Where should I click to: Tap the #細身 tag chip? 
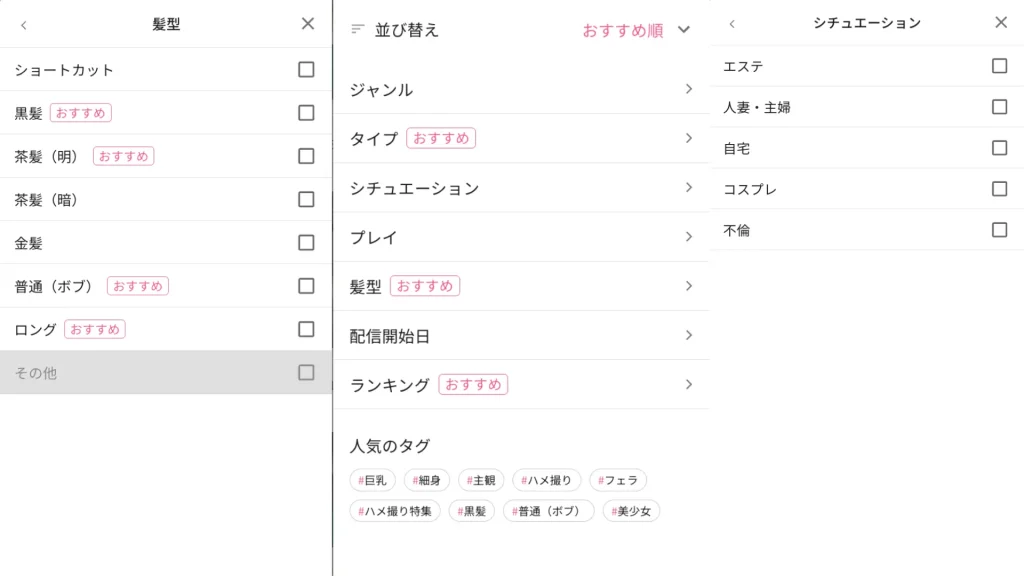[x=427, y=480]
